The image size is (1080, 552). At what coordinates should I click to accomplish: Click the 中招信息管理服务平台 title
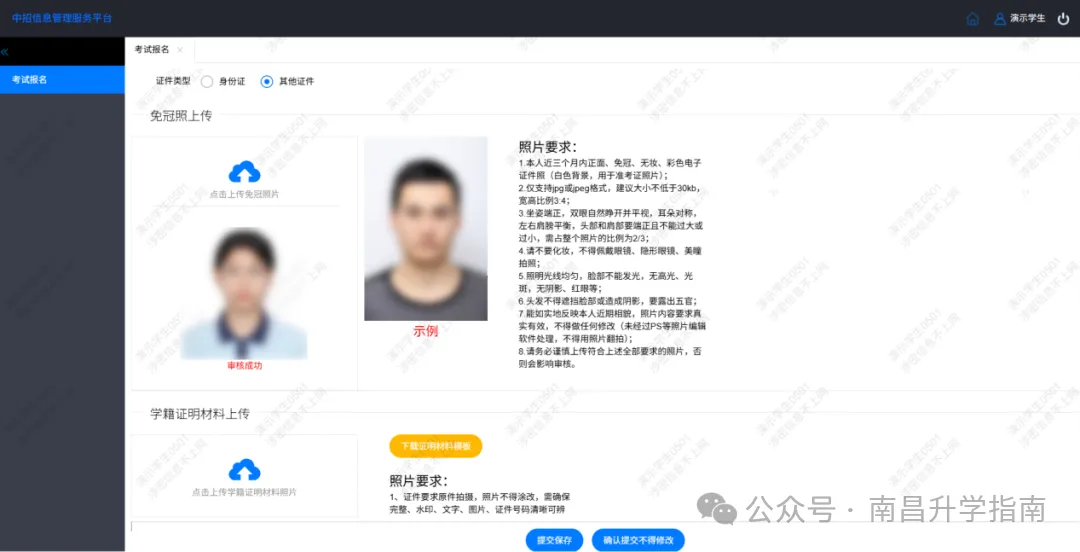point(62,18)
